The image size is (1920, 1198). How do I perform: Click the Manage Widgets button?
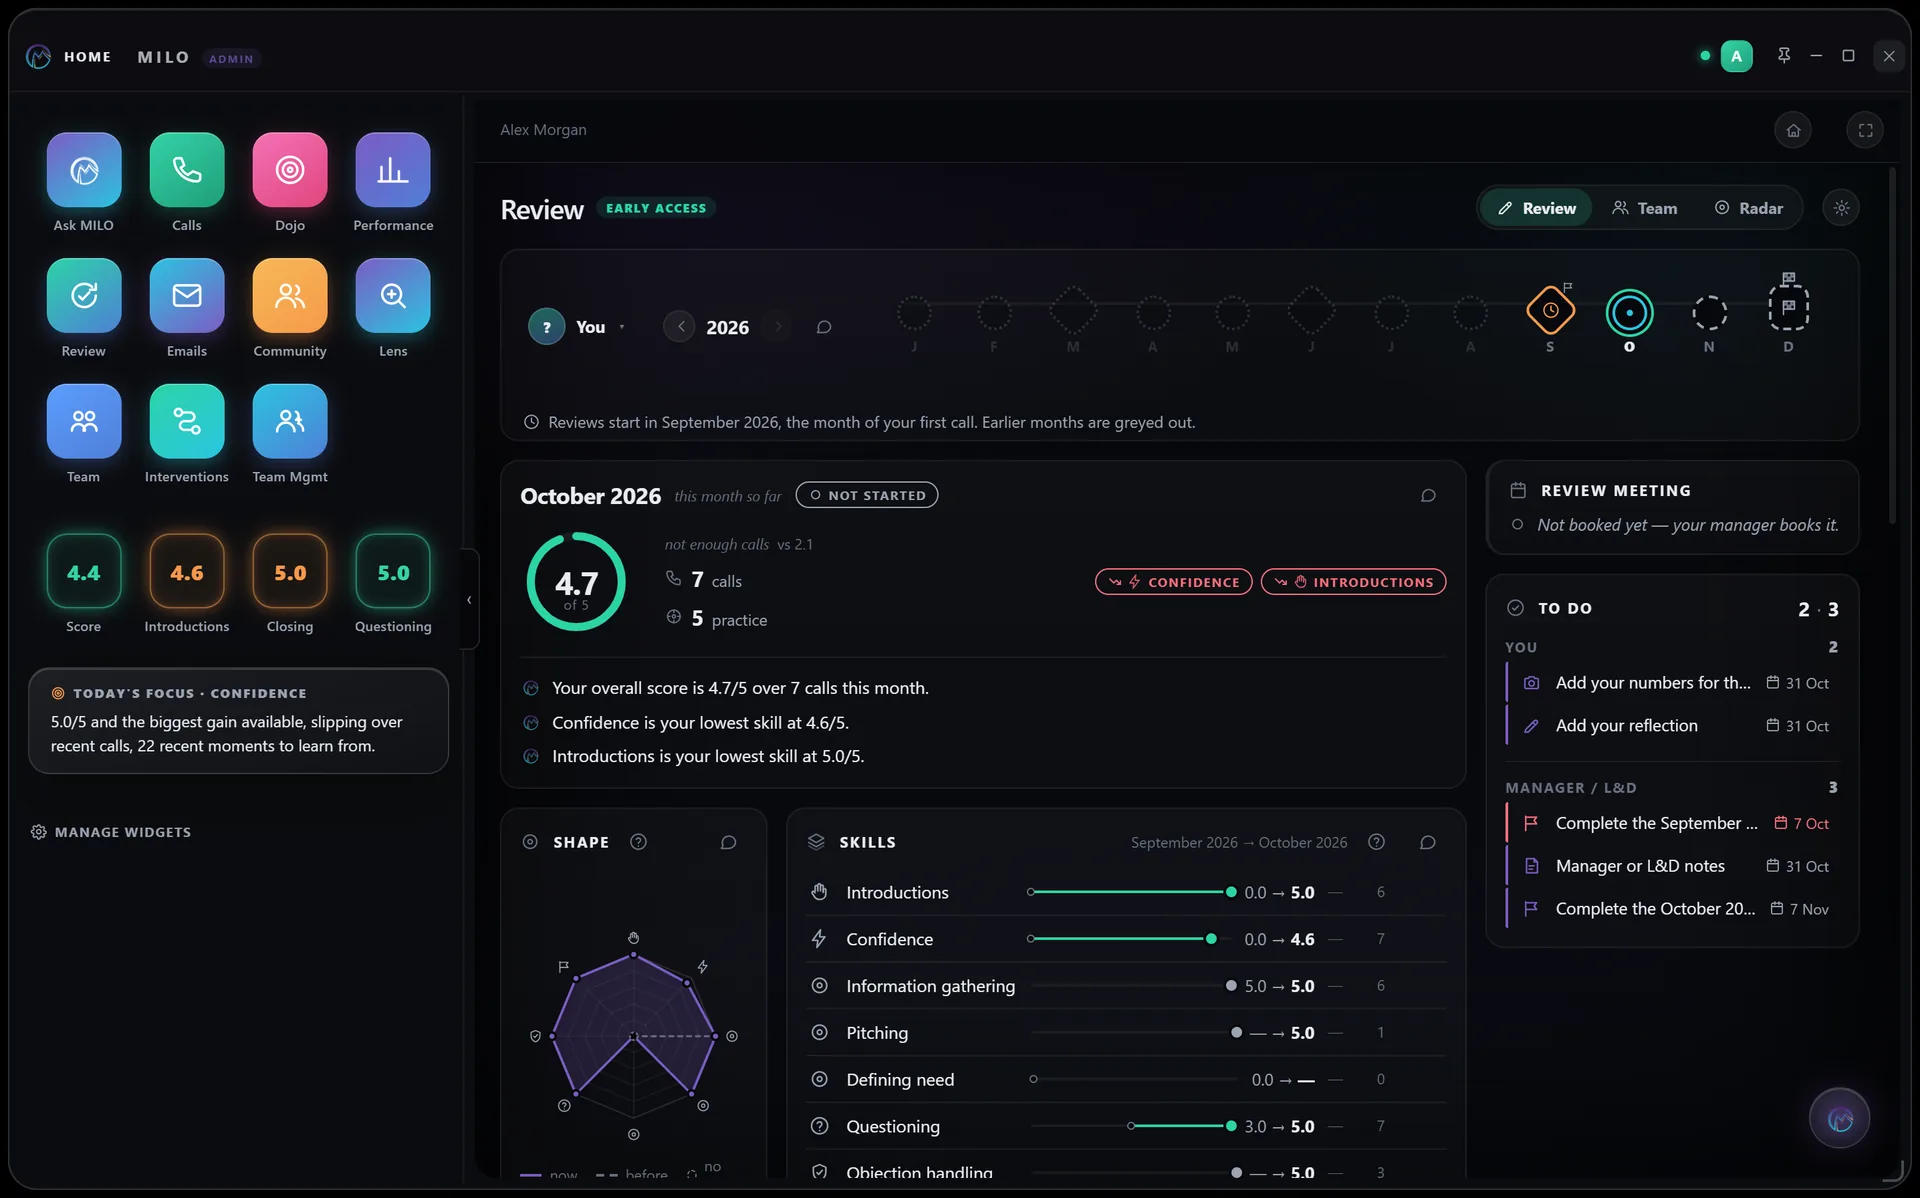[x=111, y=832]
